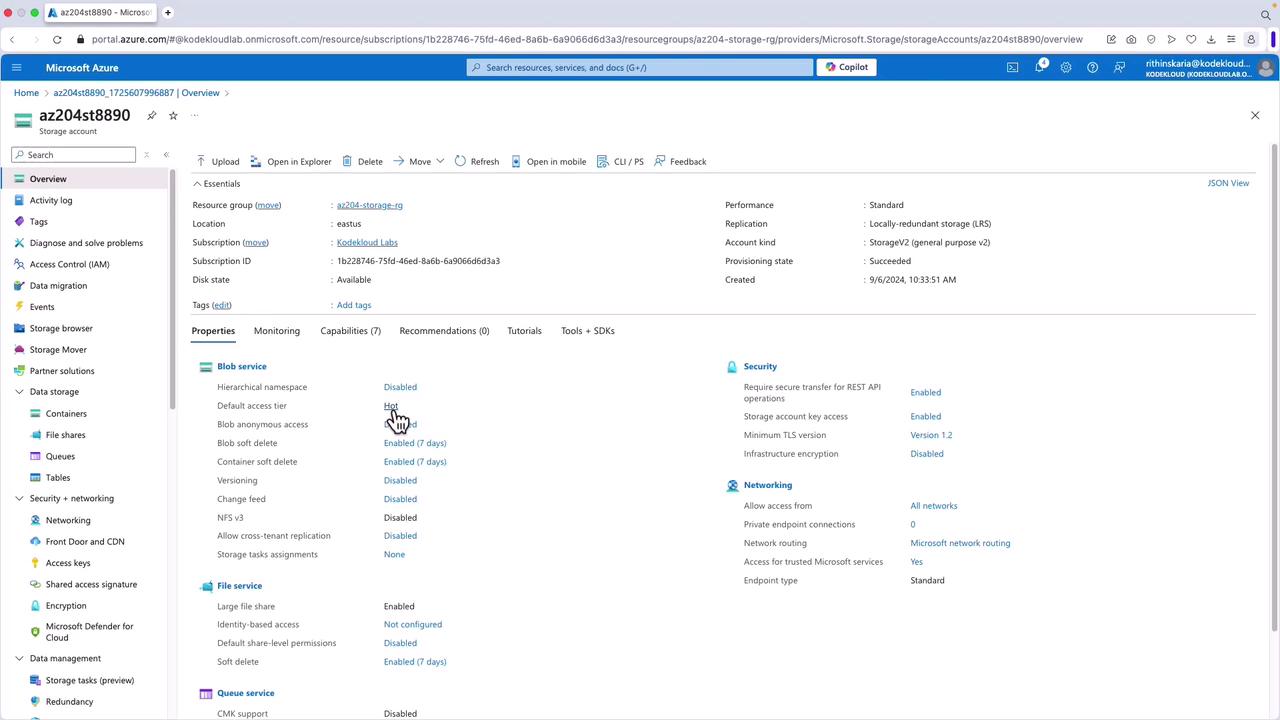
Task: Open the Move dropdown arrow
Action: click(x=440, y=161)
